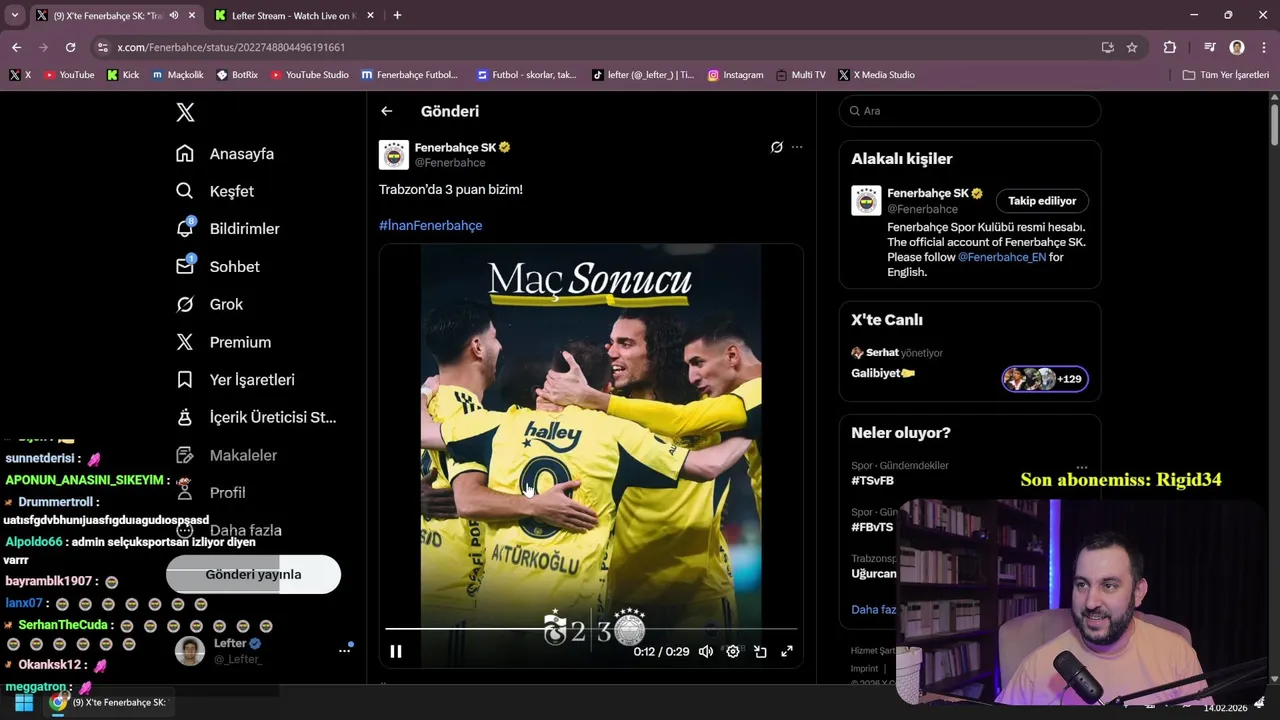Click Fenerbahçe SK name in Alakalı kişiler
Image resolution: width=1280 pixels, height=720 pixels.
coord(928,193)
